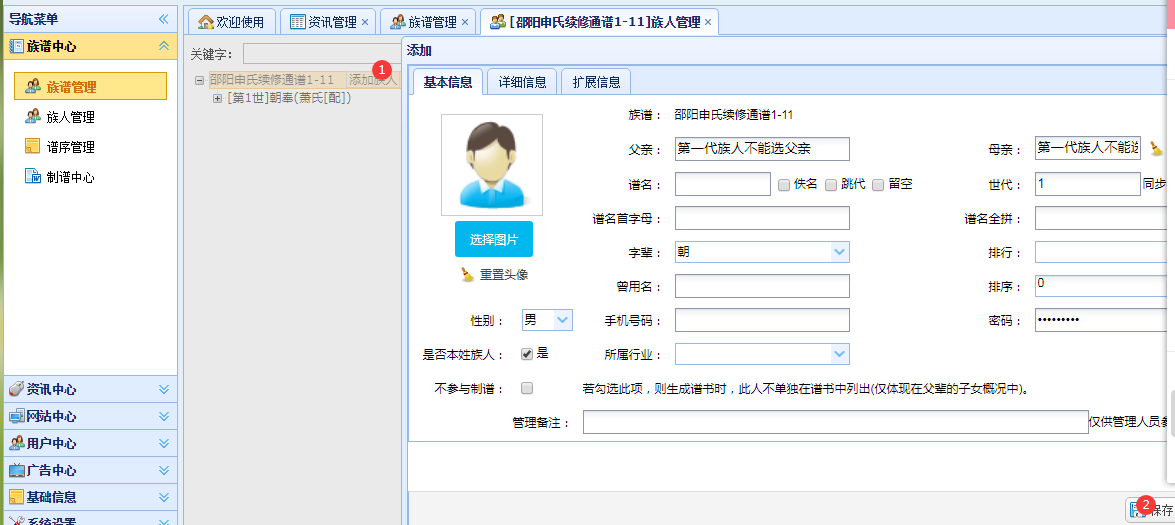Click the 世代 input field
The width and height of the screenshot is (1175, 525).
1088,184
